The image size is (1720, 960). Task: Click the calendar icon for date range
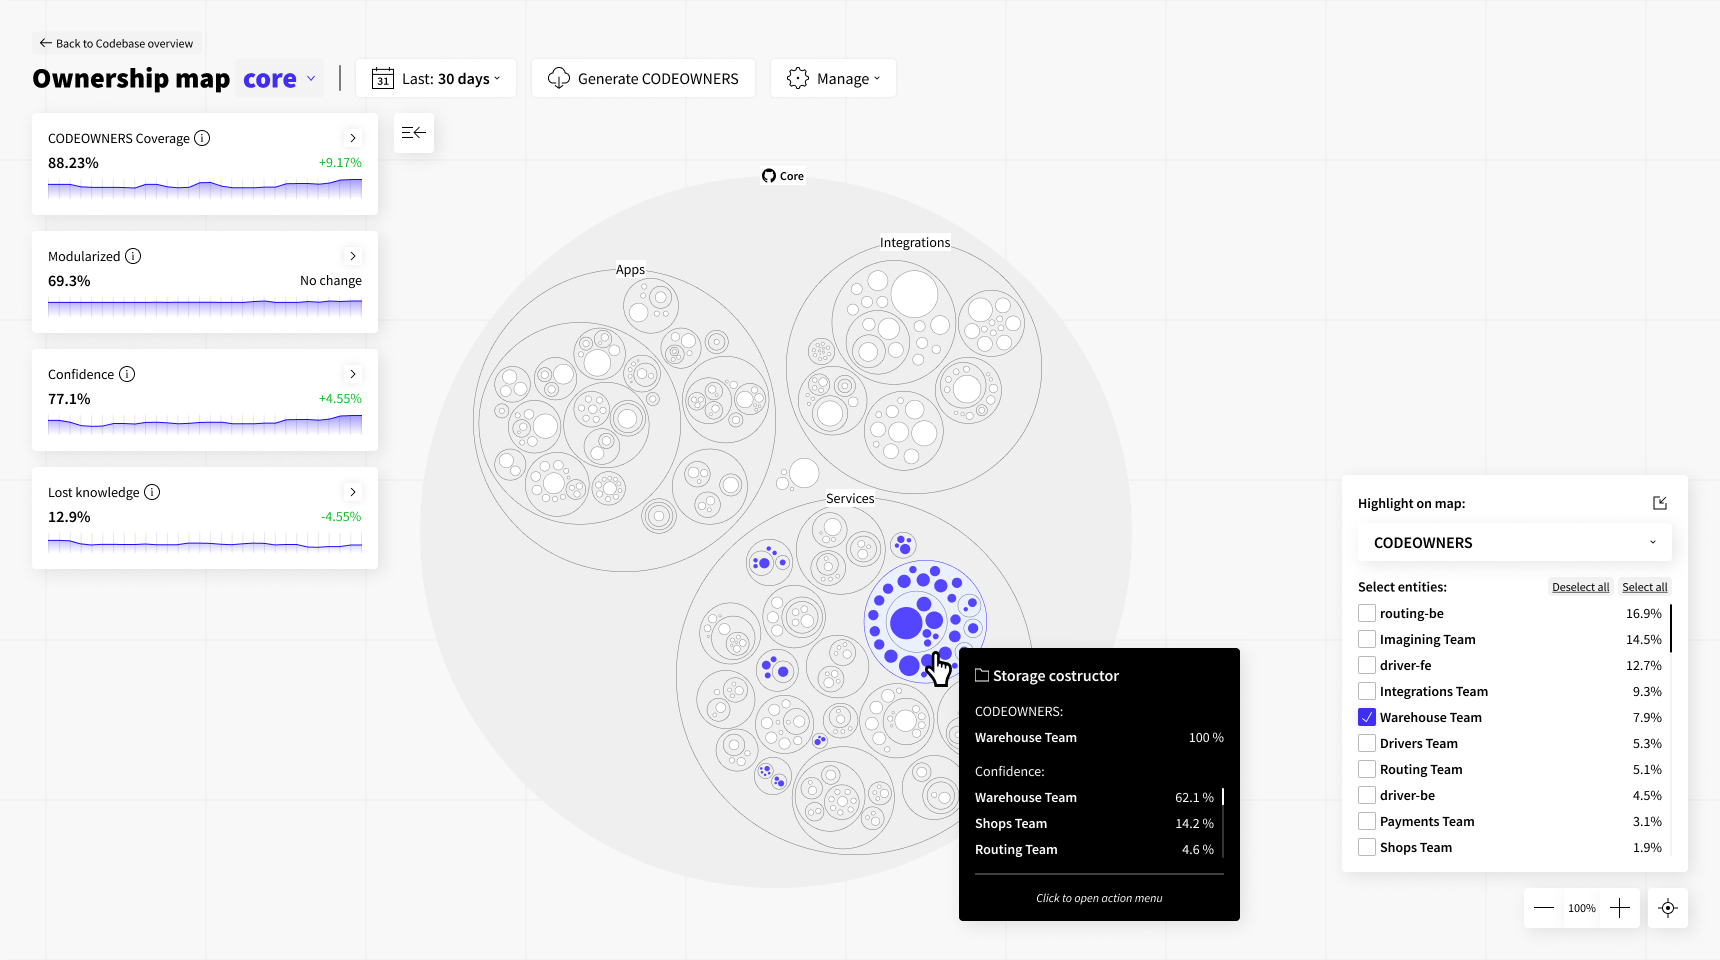click(383, 79)
